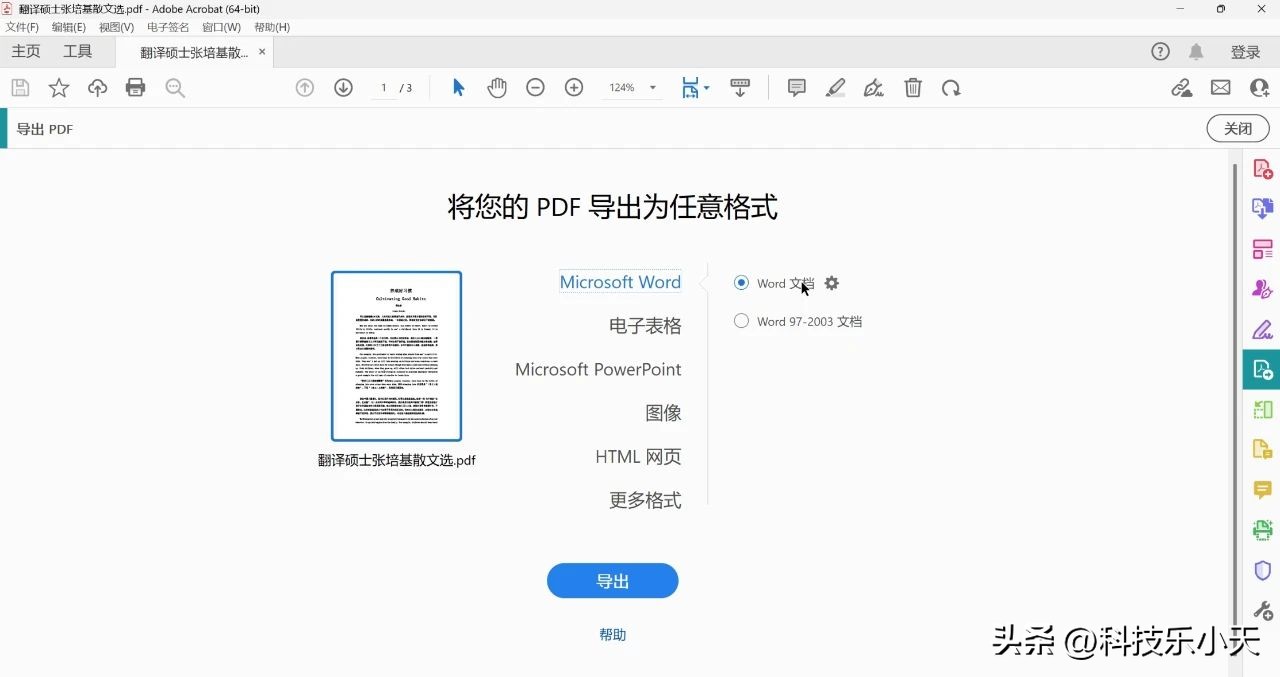Select the Word 97-2003 文档 option
The image size is (1280, 677).
(741, 320)
